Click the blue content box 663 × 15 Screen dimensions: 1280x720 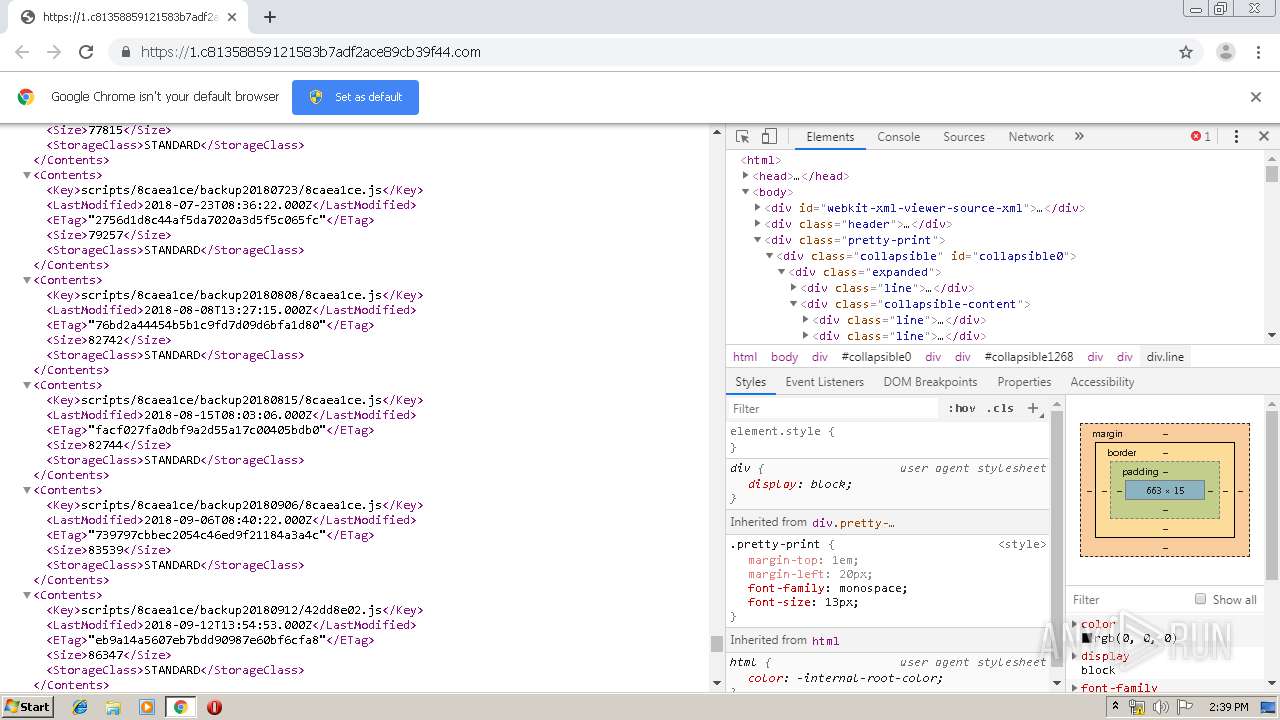tap(1165, 491)
